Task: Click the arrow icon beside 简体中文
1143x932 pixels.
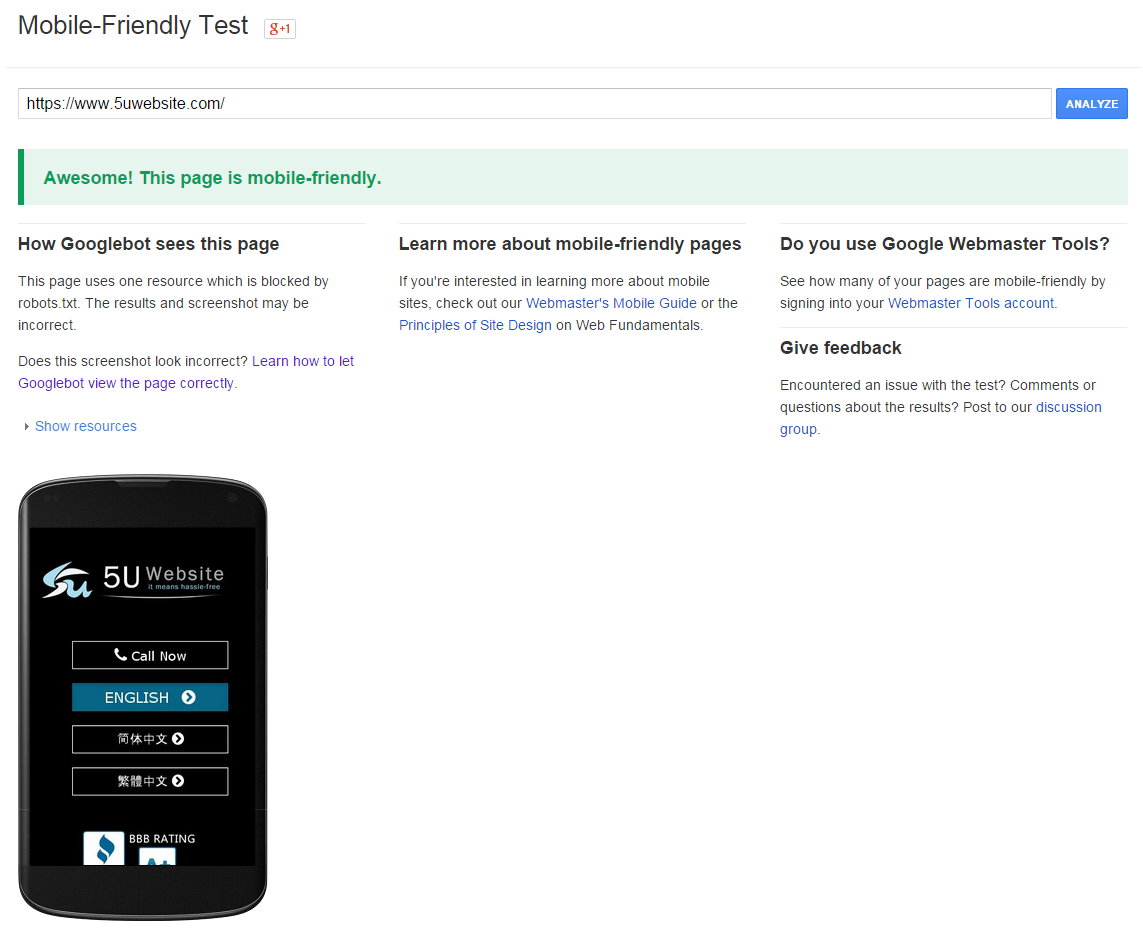Action: point(178,739)
